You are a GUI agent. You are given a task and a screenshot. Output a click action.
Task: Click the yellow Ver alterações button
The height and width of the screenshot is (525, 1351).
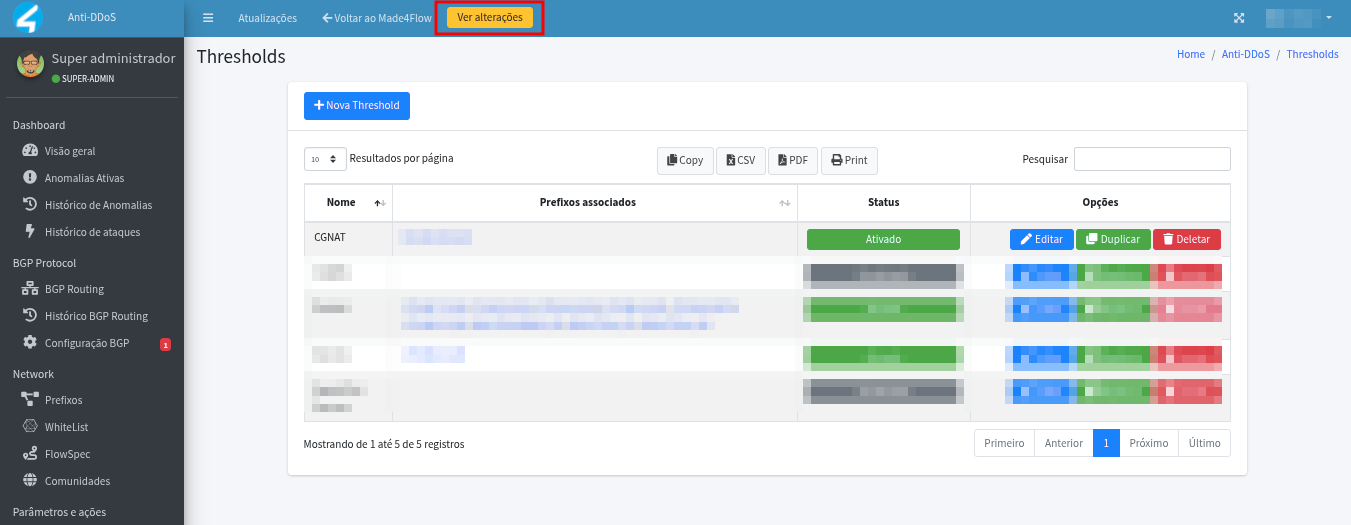(x=490, y=18)
